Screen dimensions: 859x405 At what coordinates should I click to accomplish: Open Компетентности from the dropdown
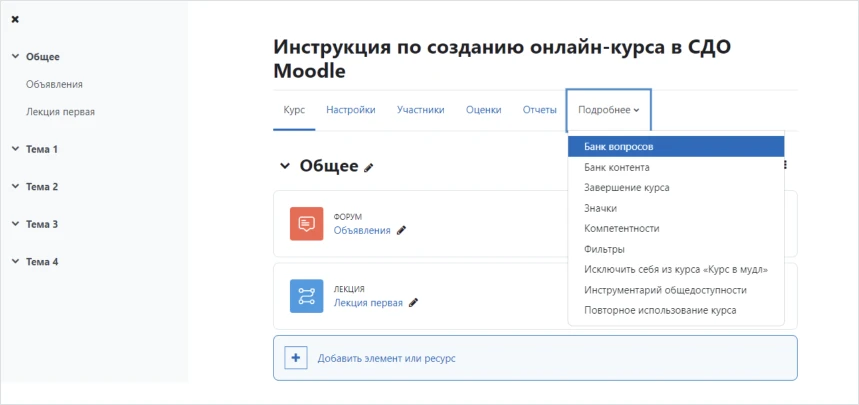pyautogui.click(x=676, y=229)
